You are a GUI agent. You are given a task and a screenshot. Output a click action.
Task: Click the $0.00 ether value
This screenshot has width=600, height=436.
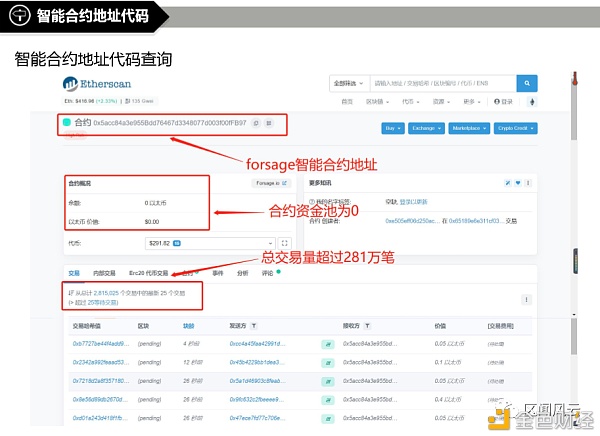[152, 222]
